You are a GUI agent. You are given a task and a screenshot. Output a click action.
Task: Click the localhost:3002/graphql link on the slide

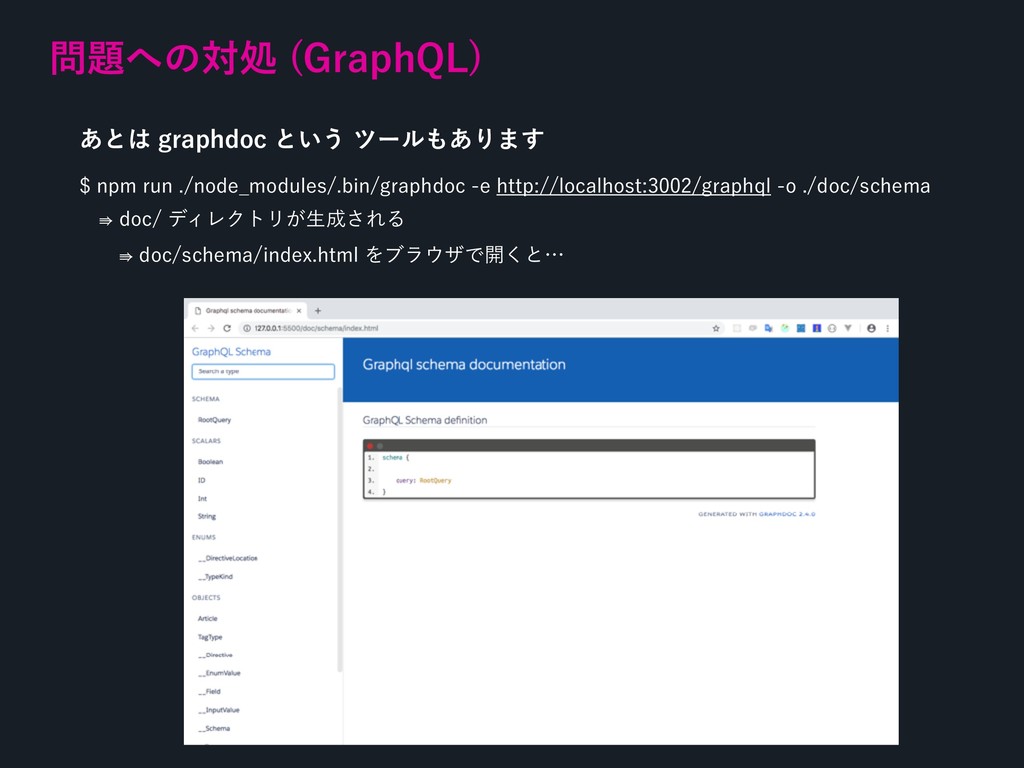(633, 186)
